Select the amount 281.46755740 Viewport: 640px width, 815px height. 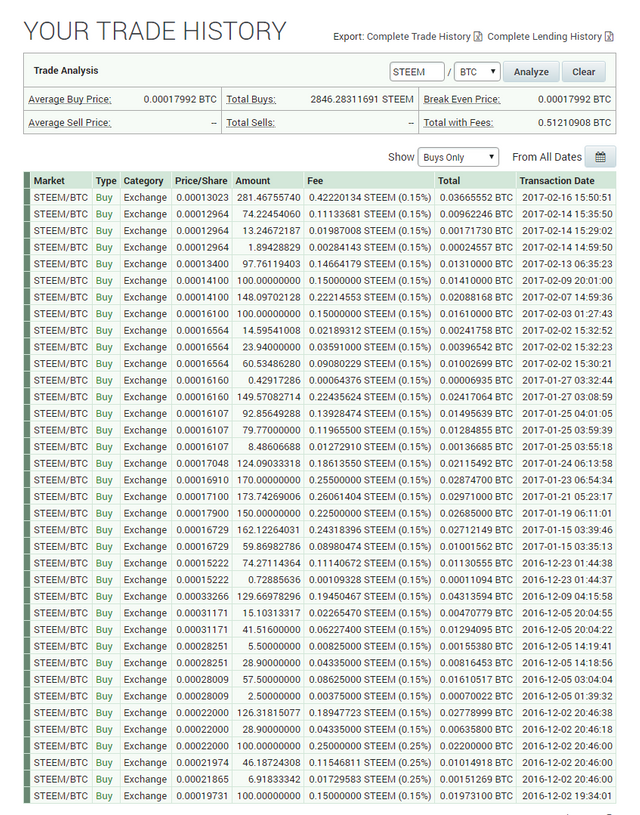[x=269, y=198]
